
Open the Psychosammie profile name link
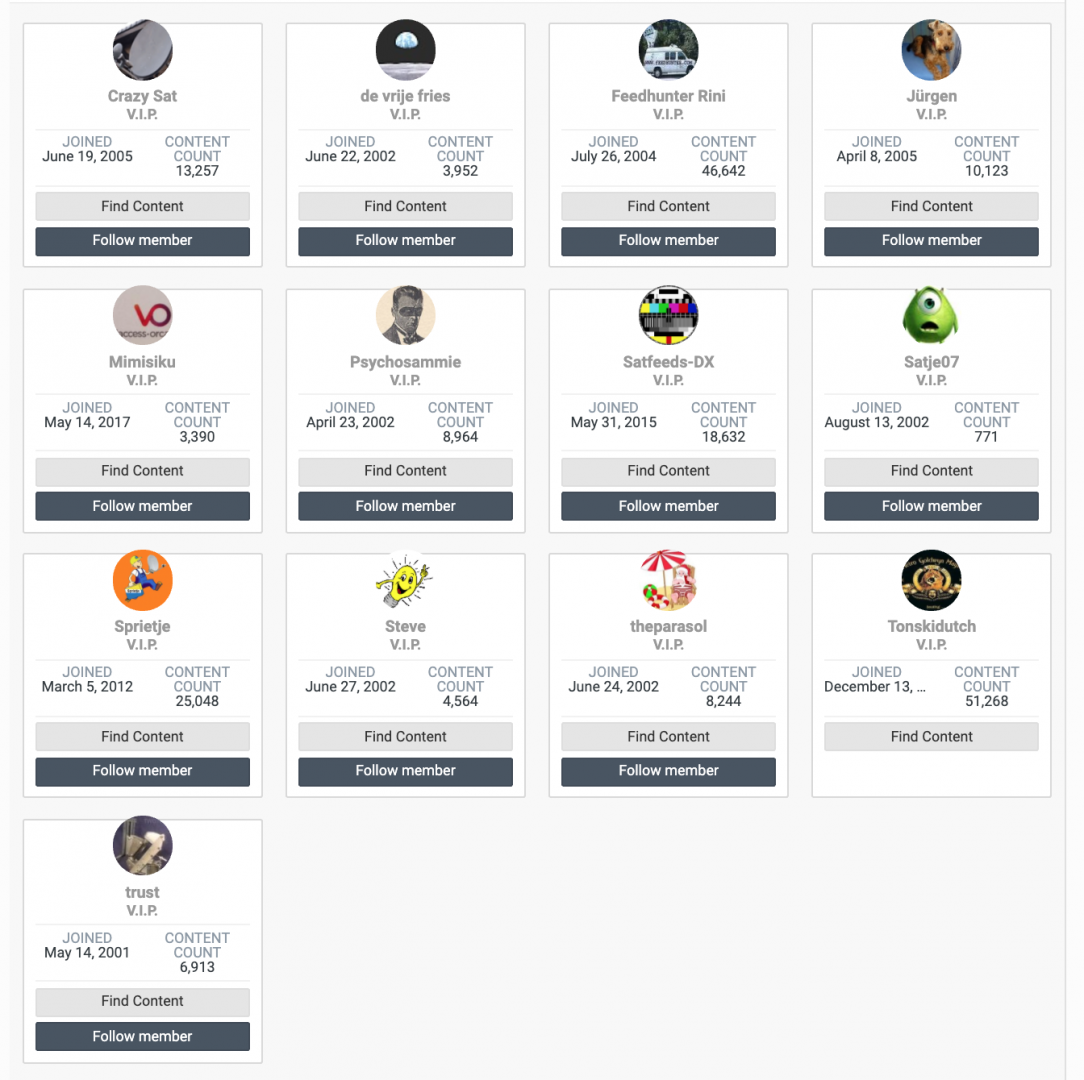tap(405, 362)
